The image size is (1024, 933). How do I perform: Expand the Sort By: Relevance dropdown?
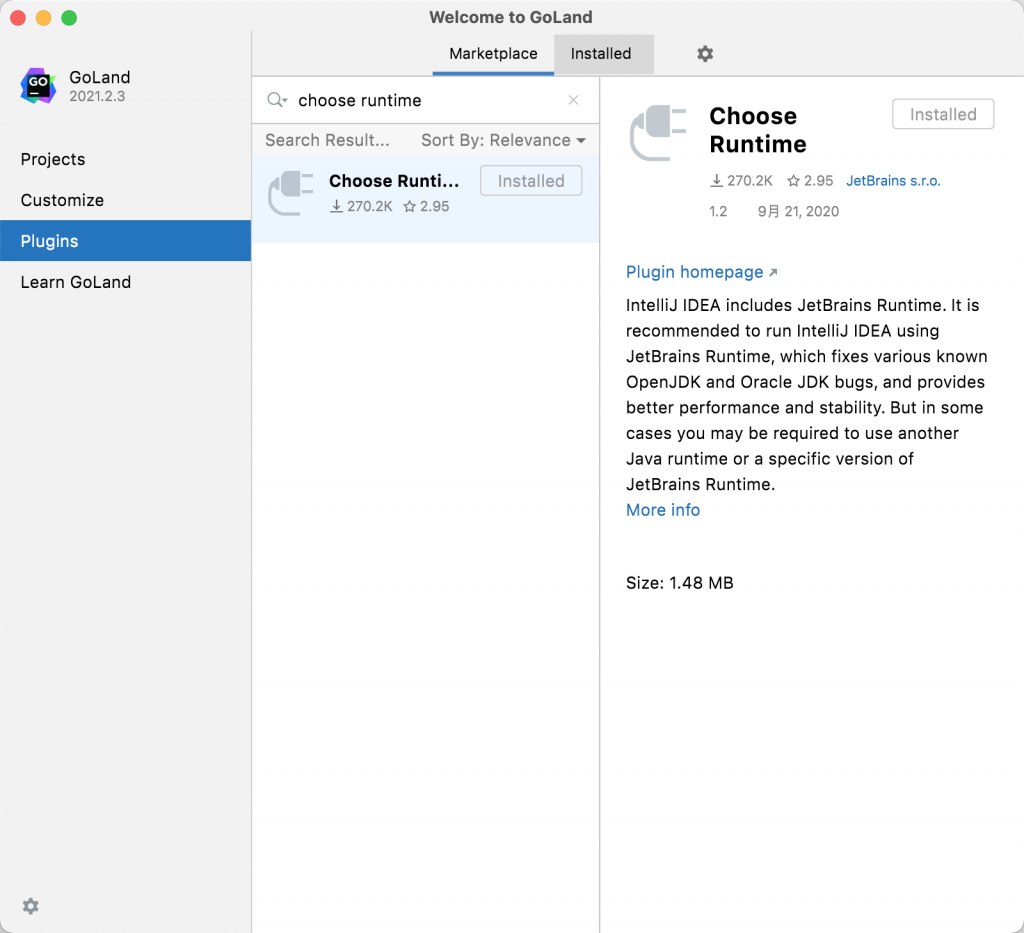click(504, 140)
